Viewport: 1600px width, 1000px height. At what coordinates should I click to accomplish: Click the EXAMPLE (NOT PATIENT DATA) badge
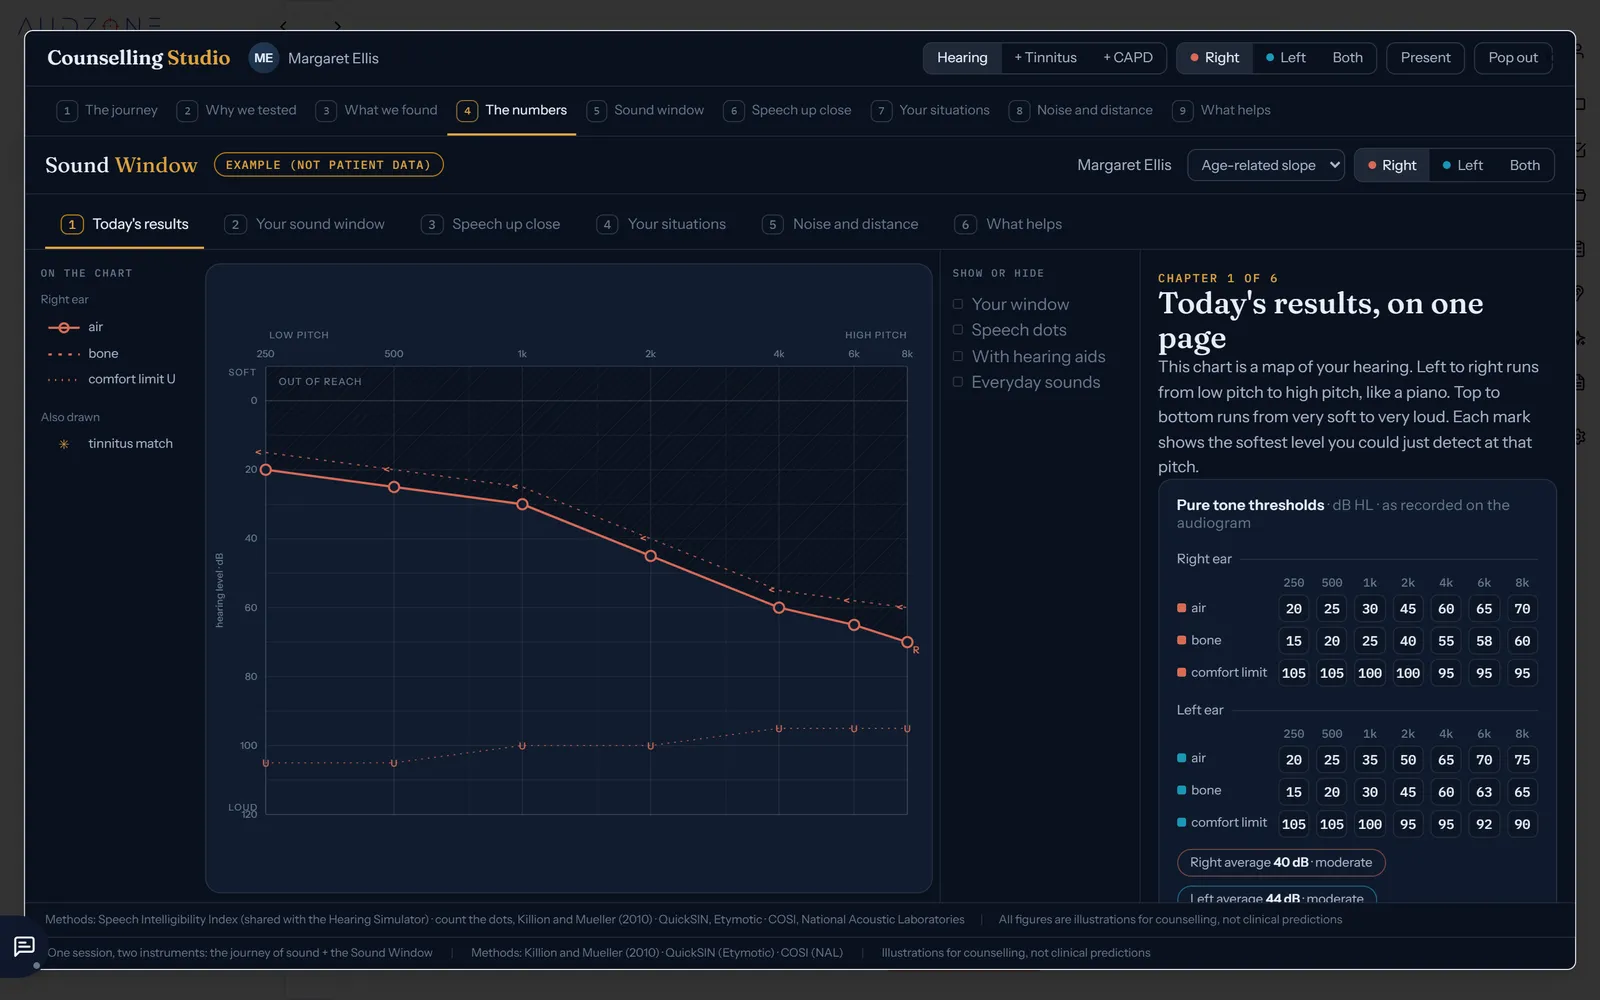point(328,165)
